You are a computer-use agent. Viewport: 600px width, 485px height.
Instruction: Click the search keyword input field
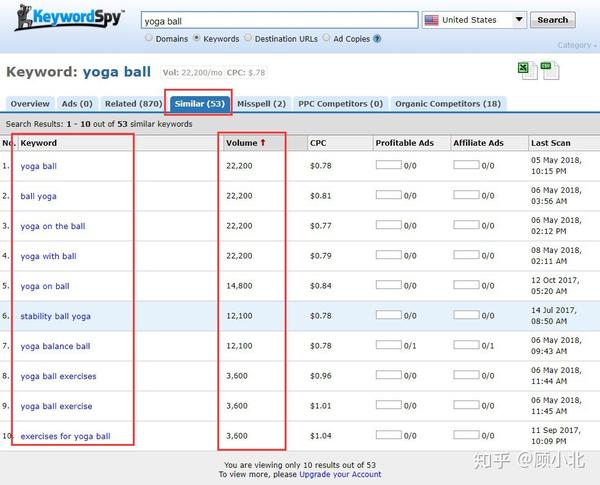[x=279, y=20]
